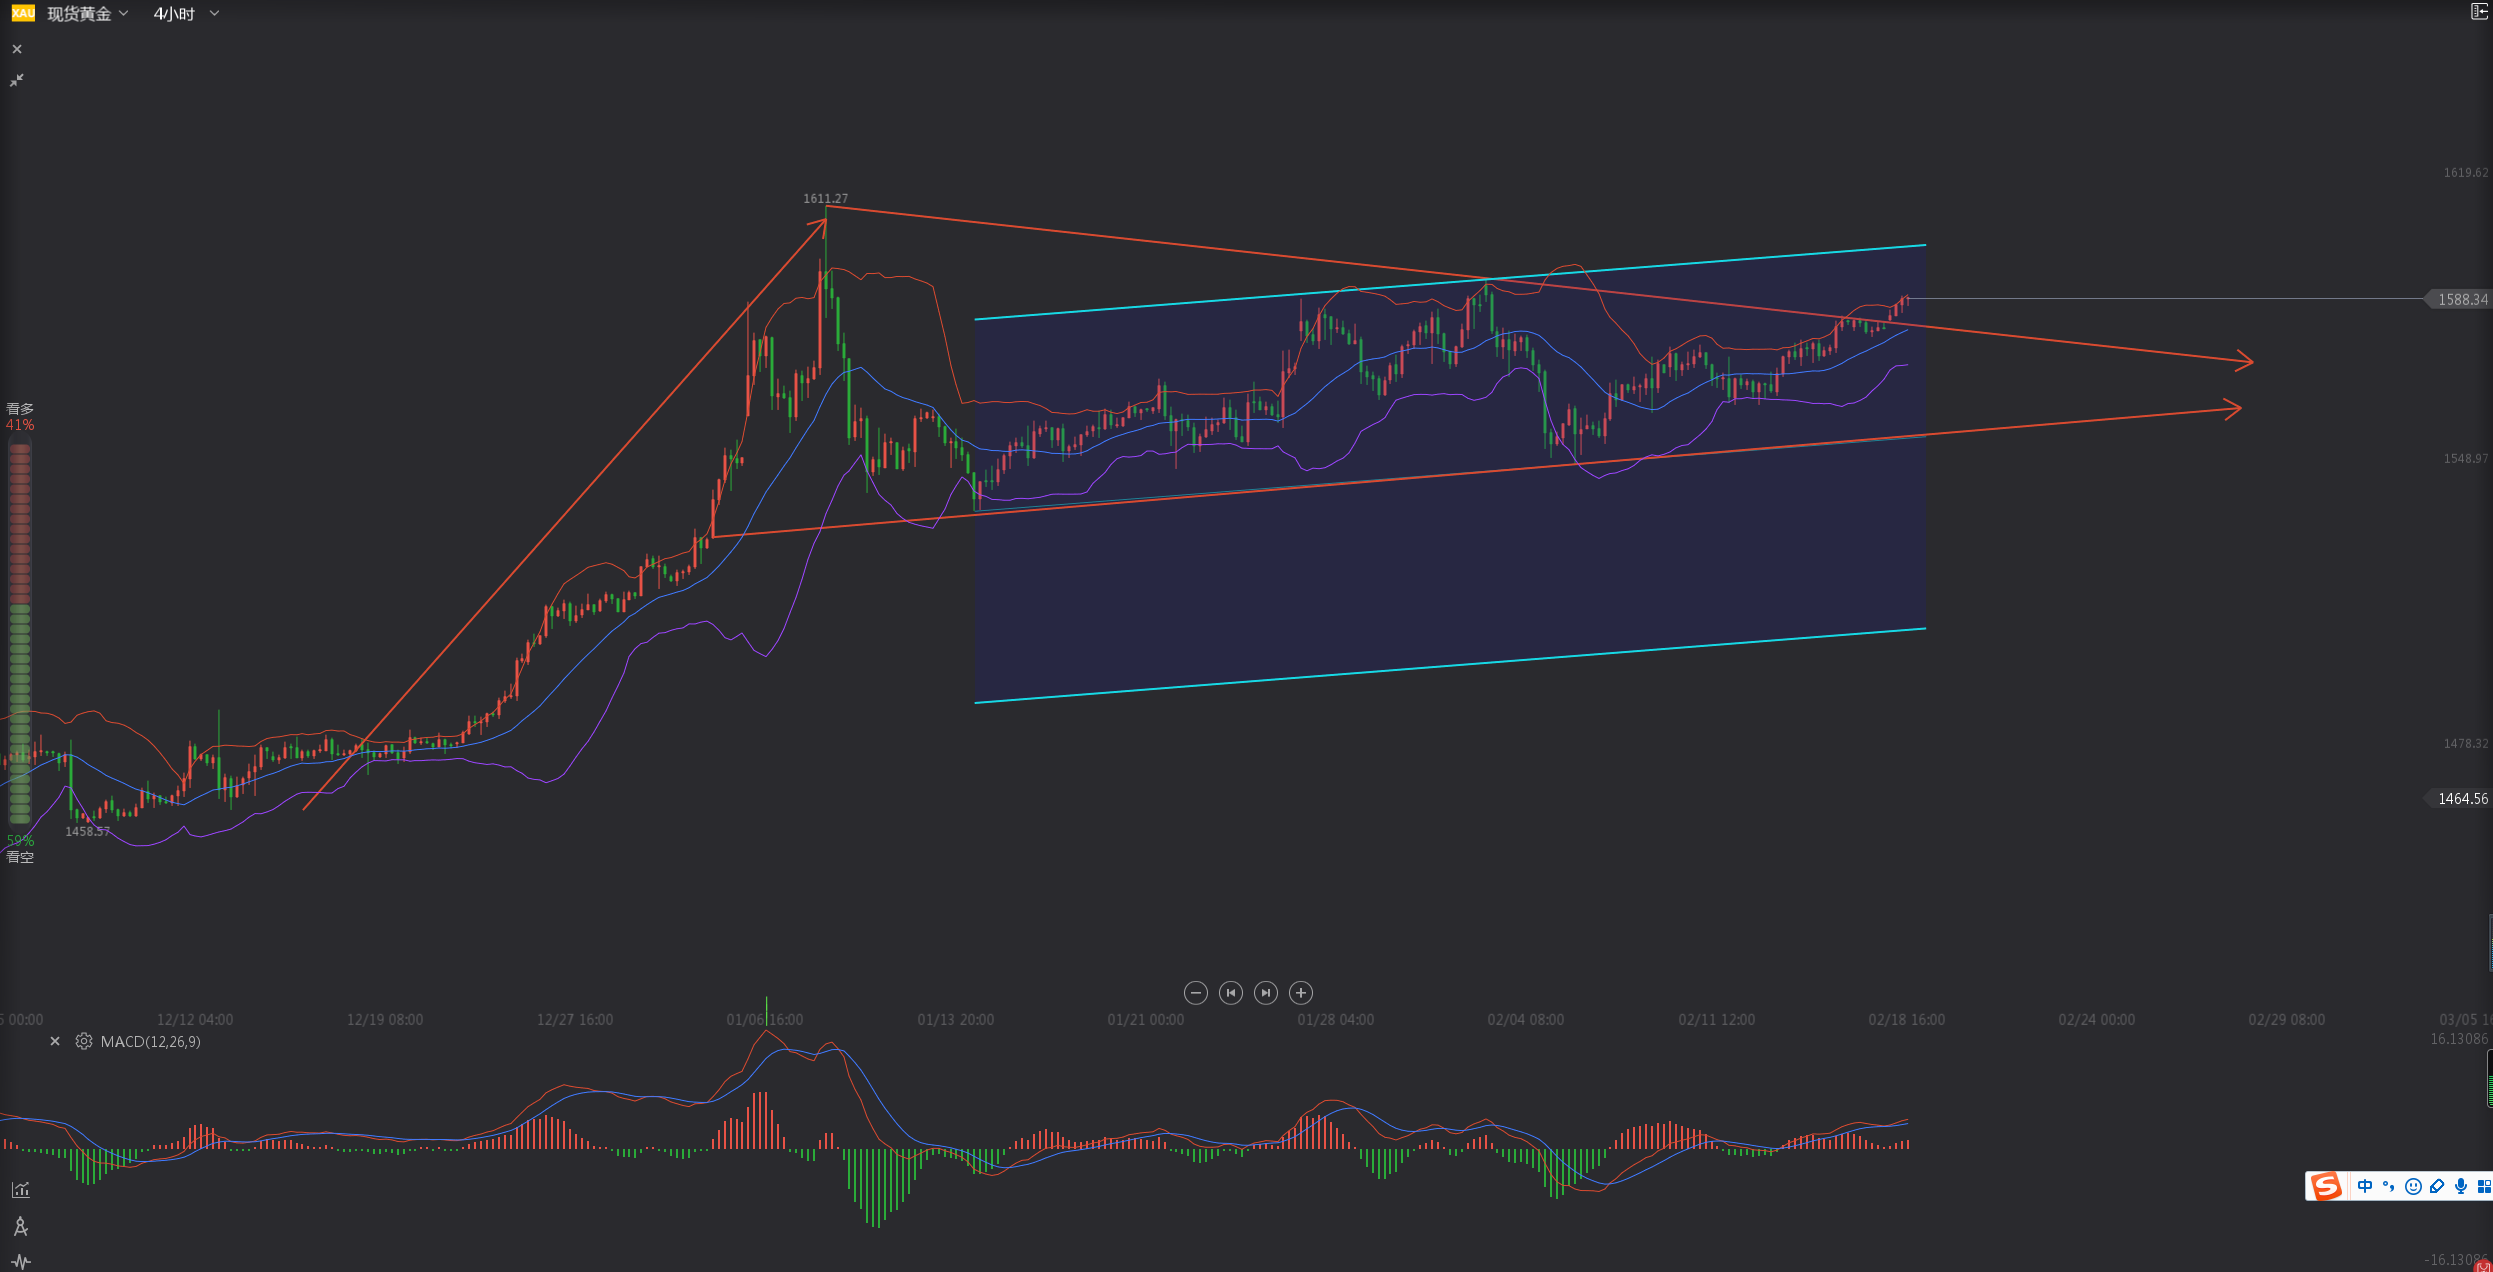
Task: Select the drawing compass tool icon
Action: click(x=20, y=1226)
